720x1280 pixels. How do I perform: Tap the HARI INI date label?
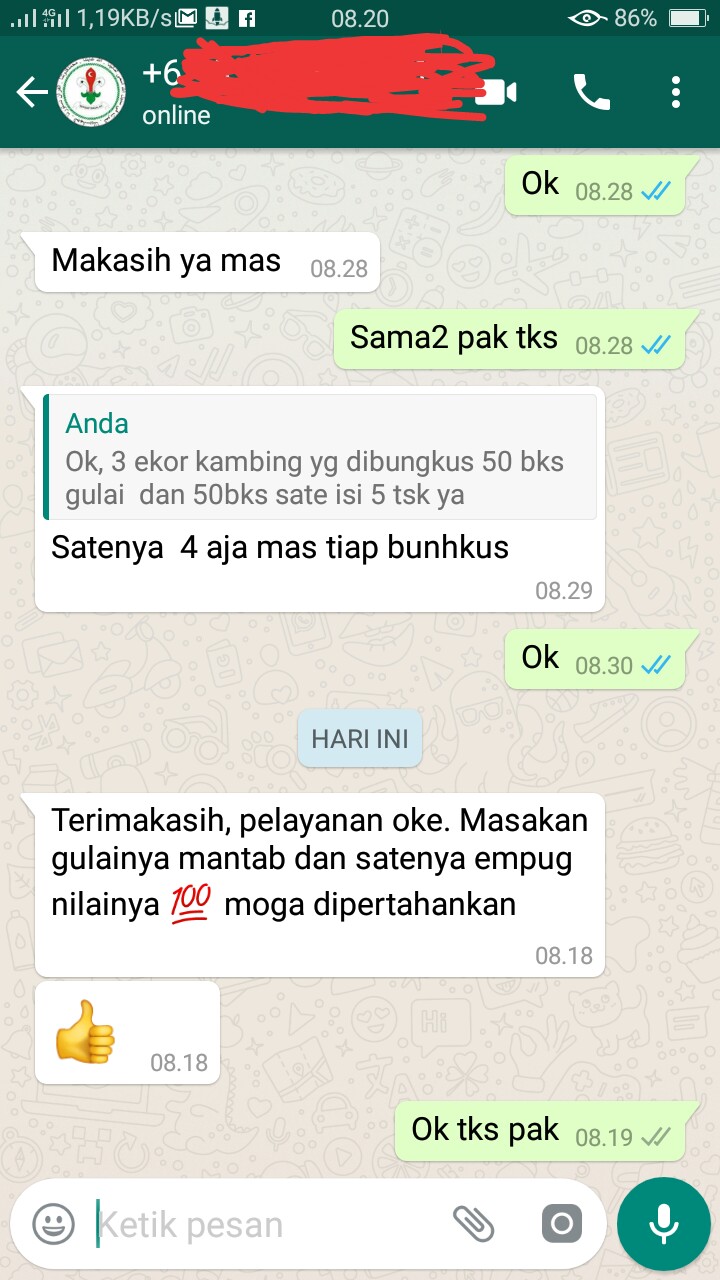(x=360, y=739)
